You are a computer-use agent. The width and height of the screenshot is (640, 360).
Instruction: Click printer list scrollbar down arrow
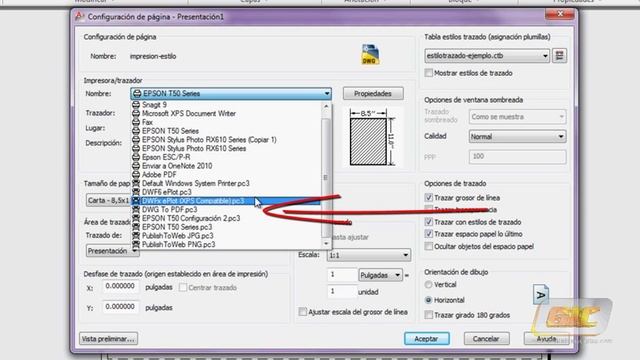point(326,244)
